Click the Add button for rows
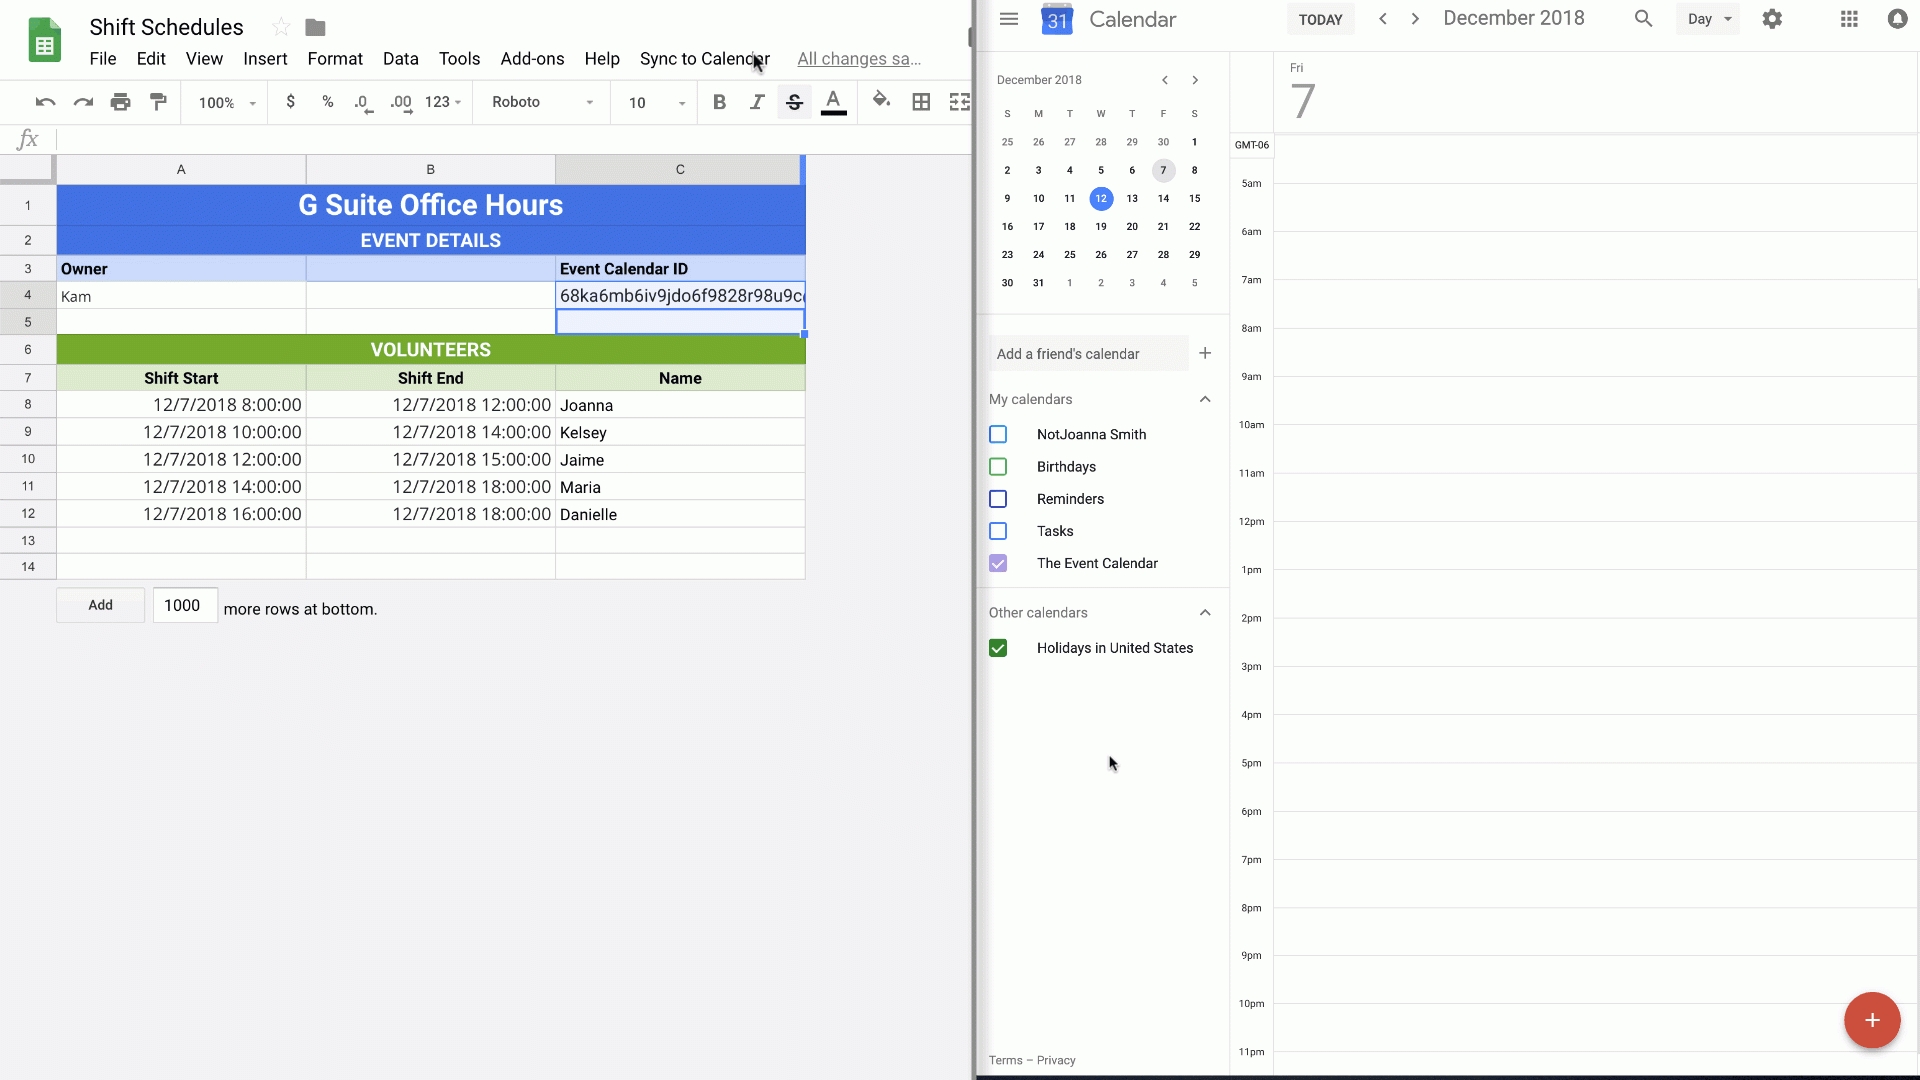The image size is (1920, 1080). pyautogui.click(x=100, y=604)
